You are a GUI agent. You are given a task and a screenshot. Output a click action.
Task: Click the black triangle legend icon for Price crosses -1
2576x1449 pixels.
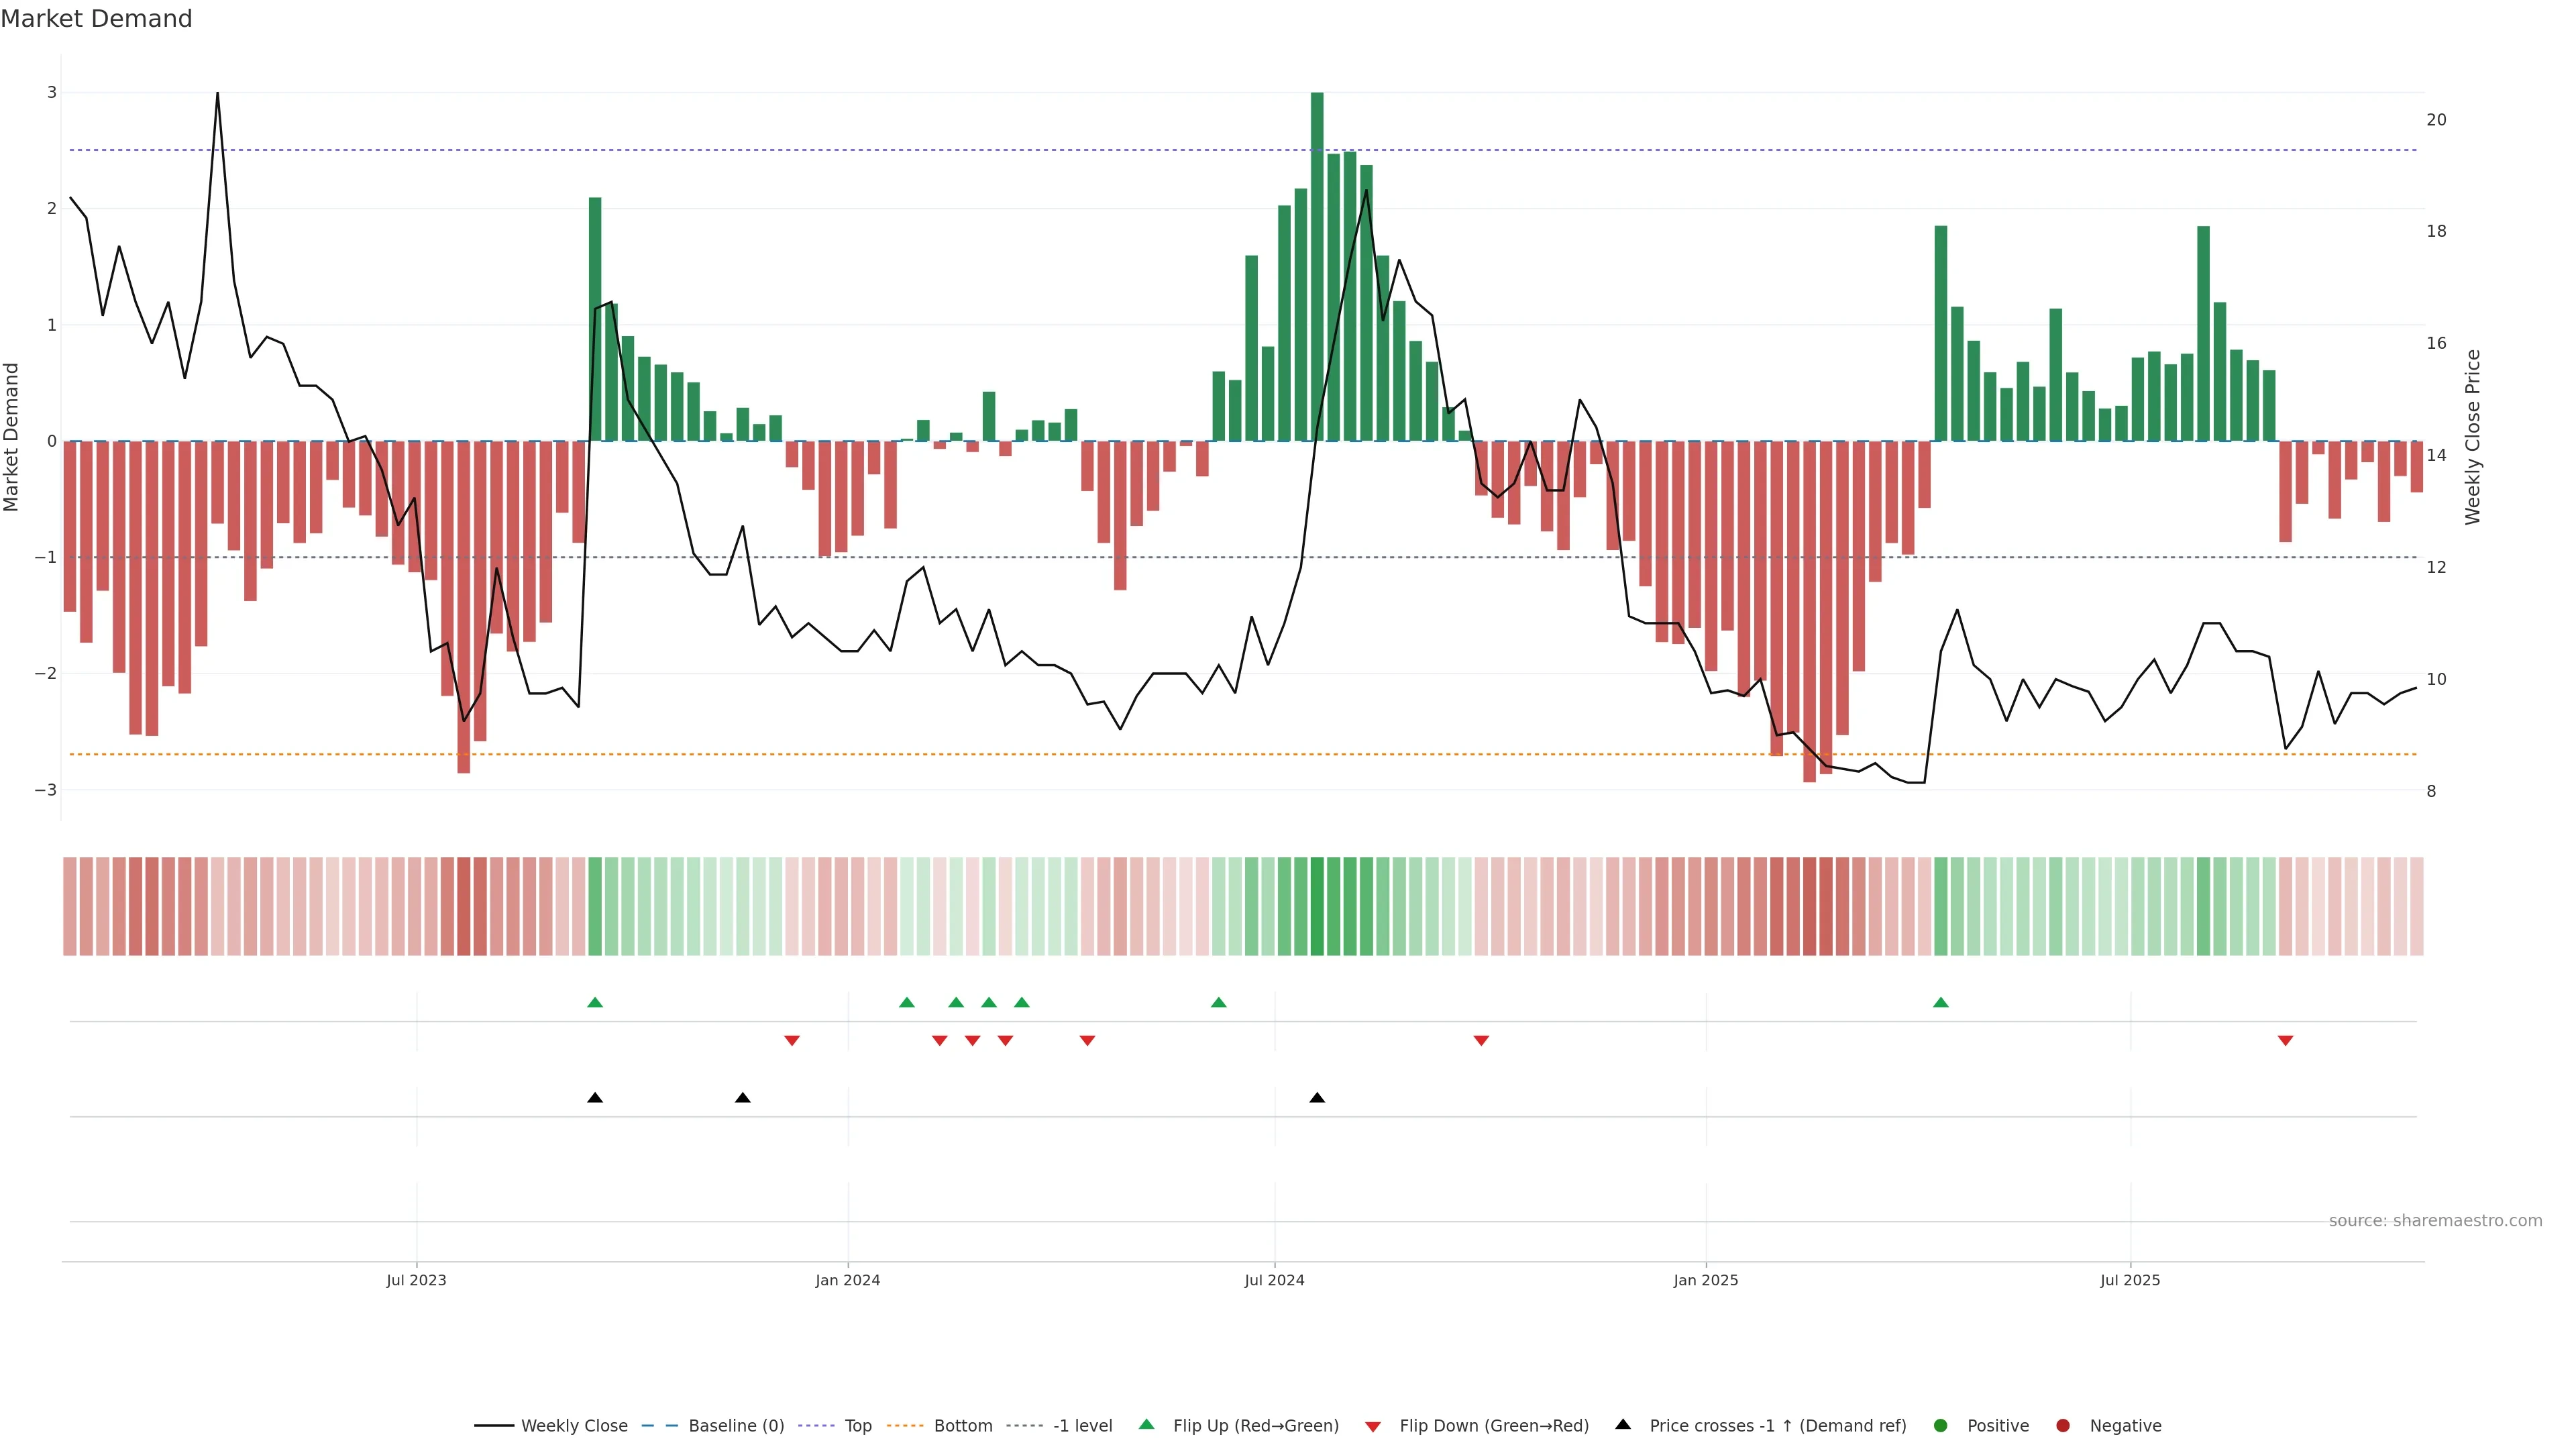[x=1623, y=1424]
